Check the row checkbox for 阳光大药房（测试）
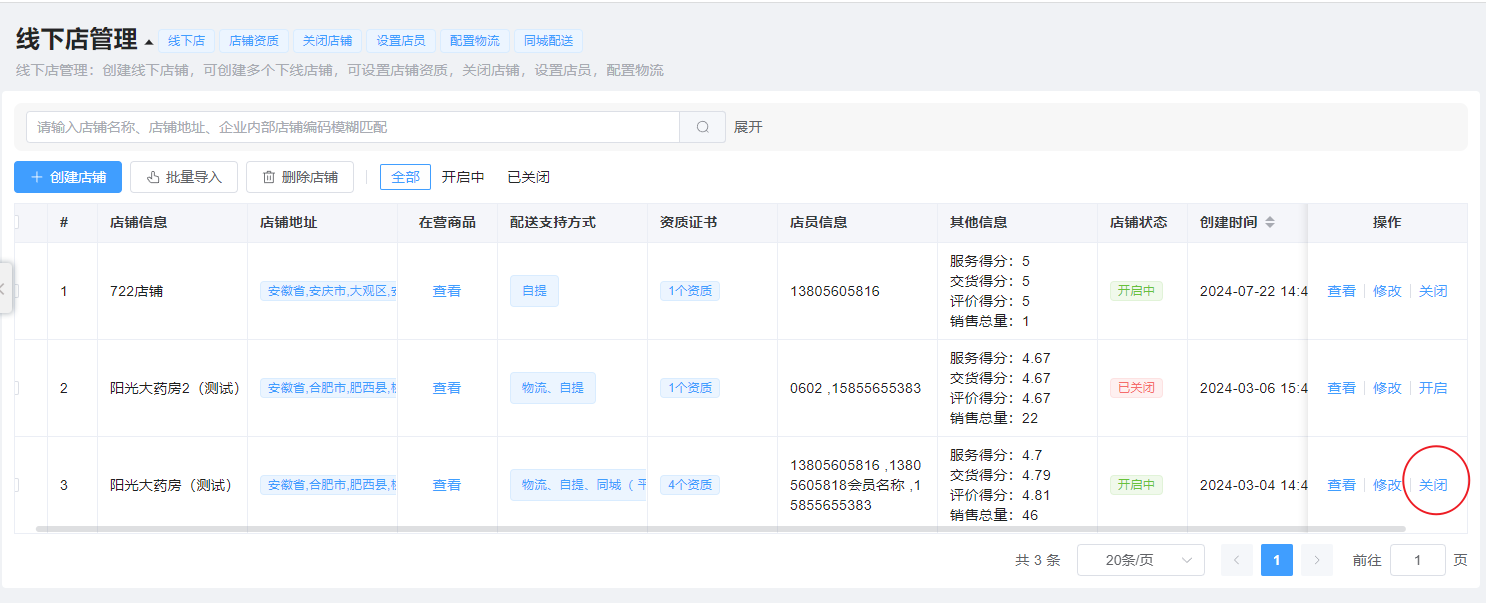The height and width of the screenshot is (603, 1486). click(16, 485)
